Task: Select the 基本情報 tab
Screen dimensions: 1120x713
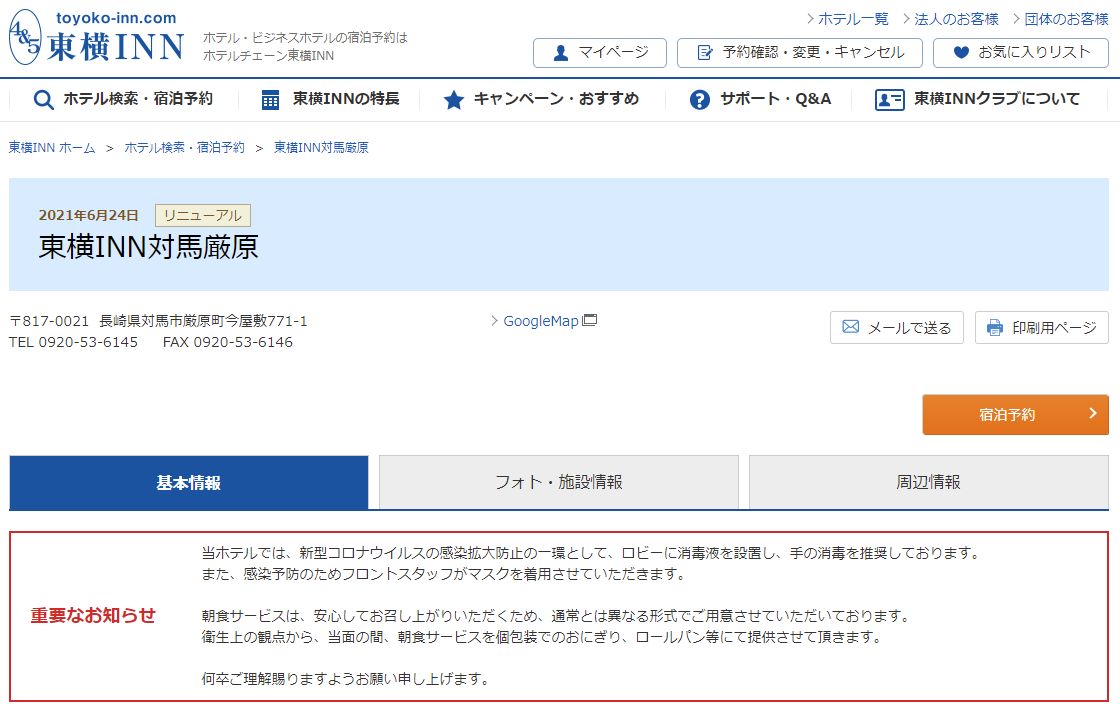Action: point(189,482)
